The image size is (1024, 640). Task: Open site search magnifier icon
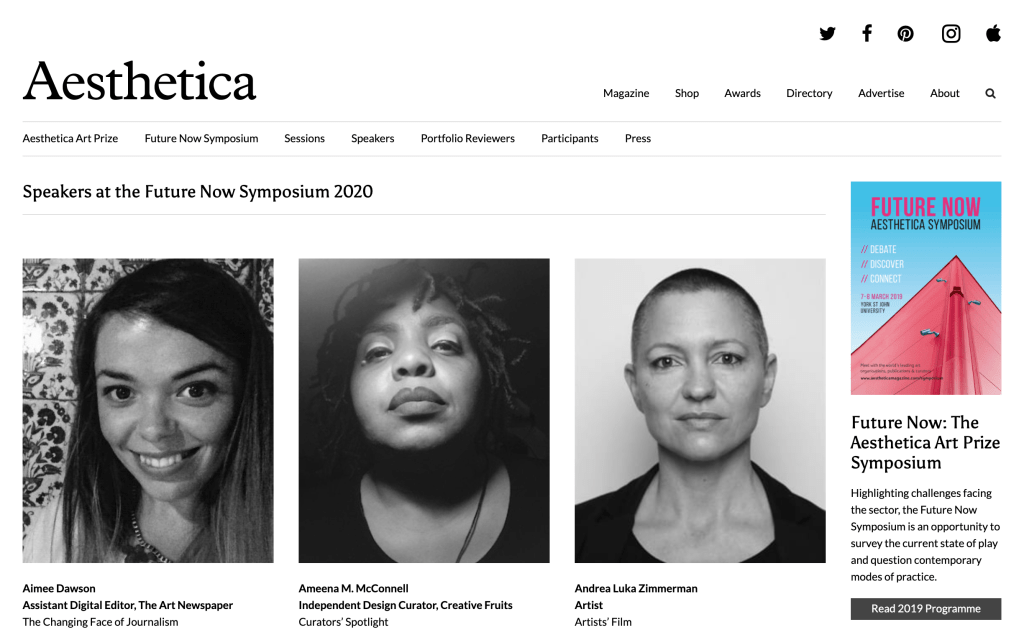click(990, 93)
